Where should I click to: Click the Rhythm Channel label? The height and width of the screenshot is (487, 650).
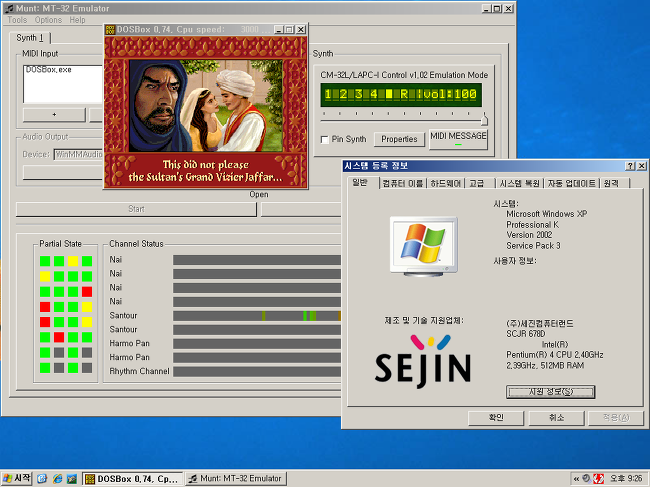click(139, 371)
